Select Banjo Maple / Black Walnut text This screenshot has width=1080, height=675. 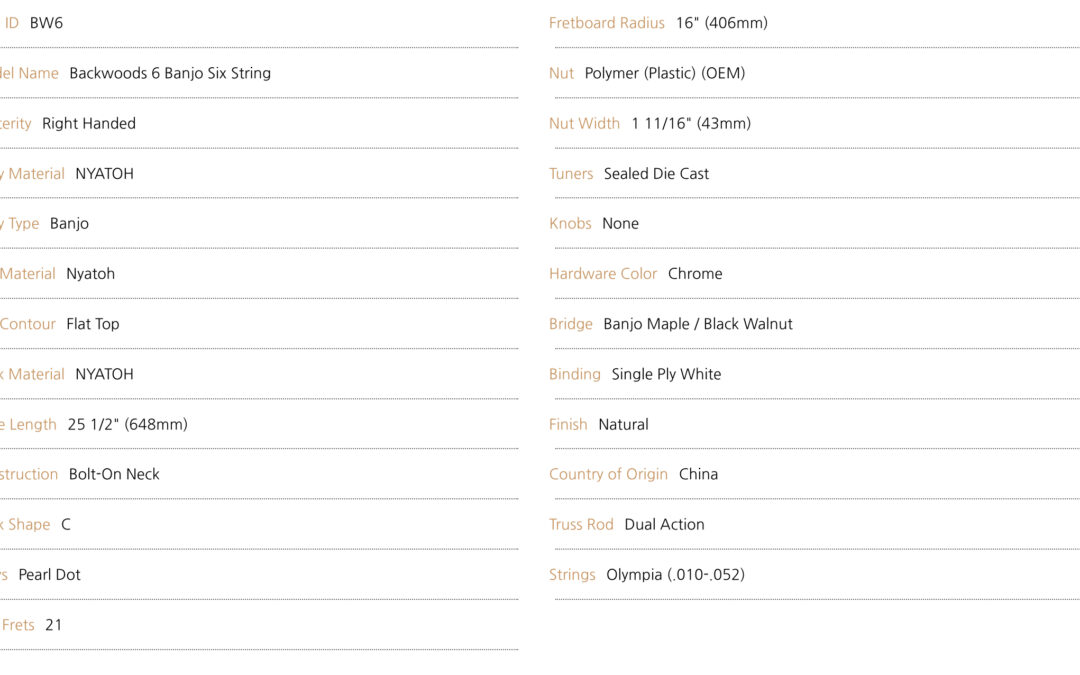click(698, 324)
